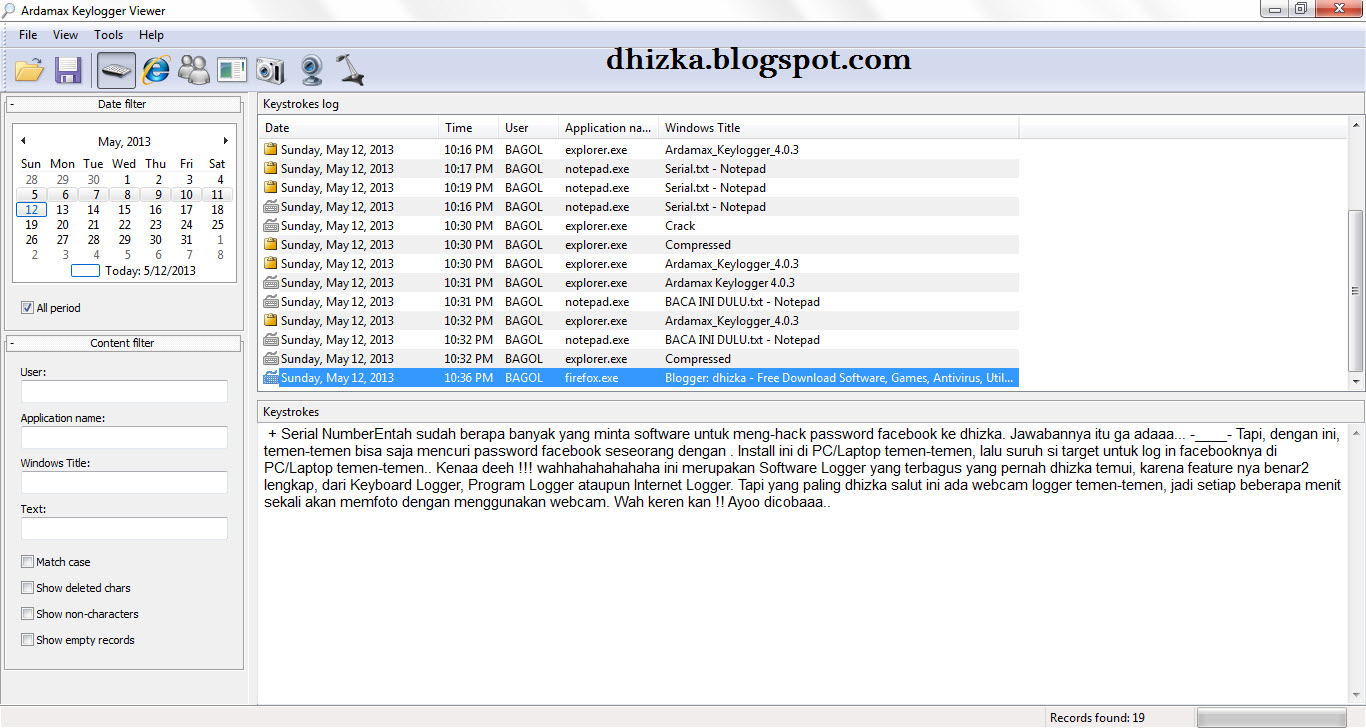The width and height of the screenshot is (1366, 728).
Task: Go to next month in calendar
Action: coord(226,141)
